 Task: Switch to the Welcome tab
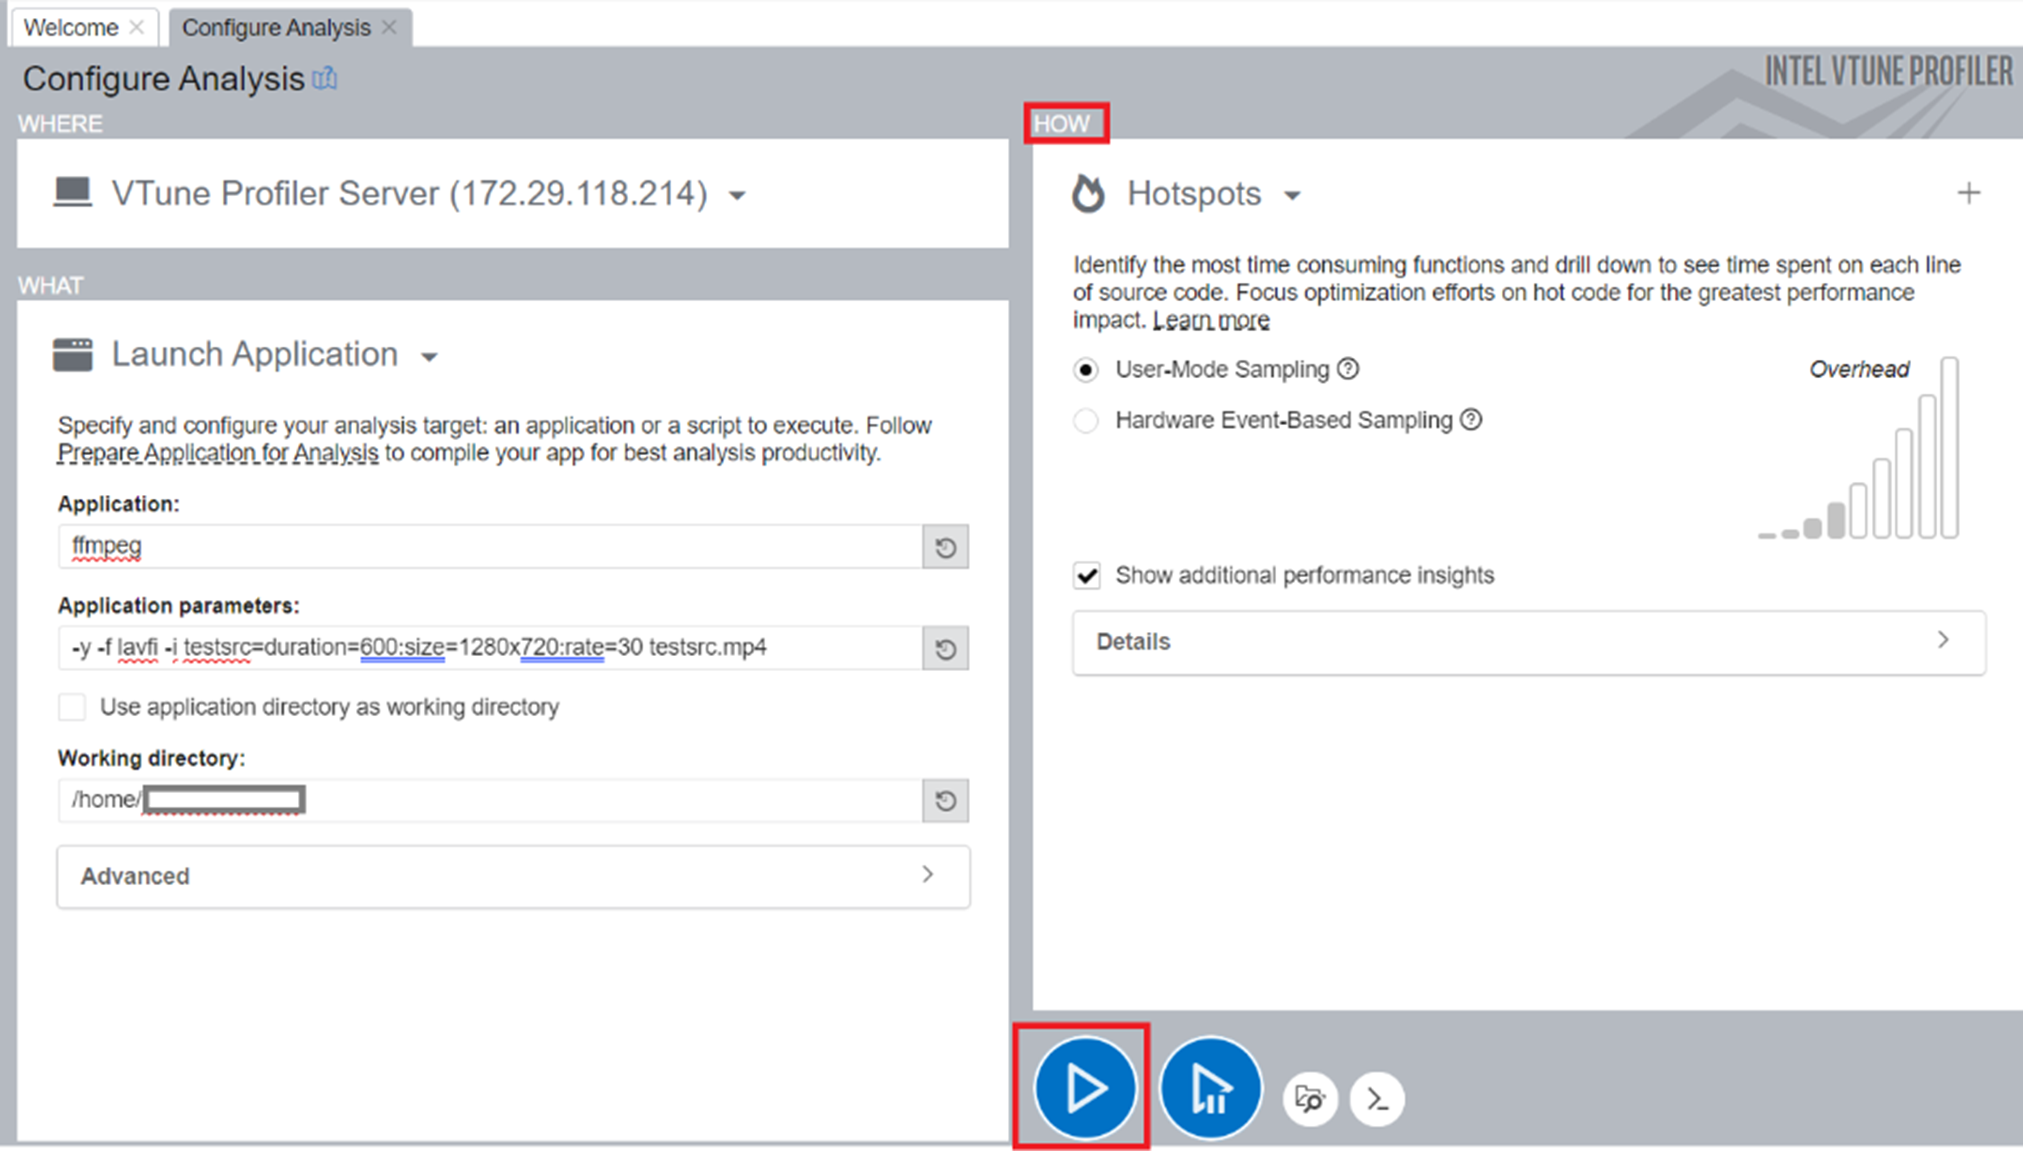[x=70, y=27]
